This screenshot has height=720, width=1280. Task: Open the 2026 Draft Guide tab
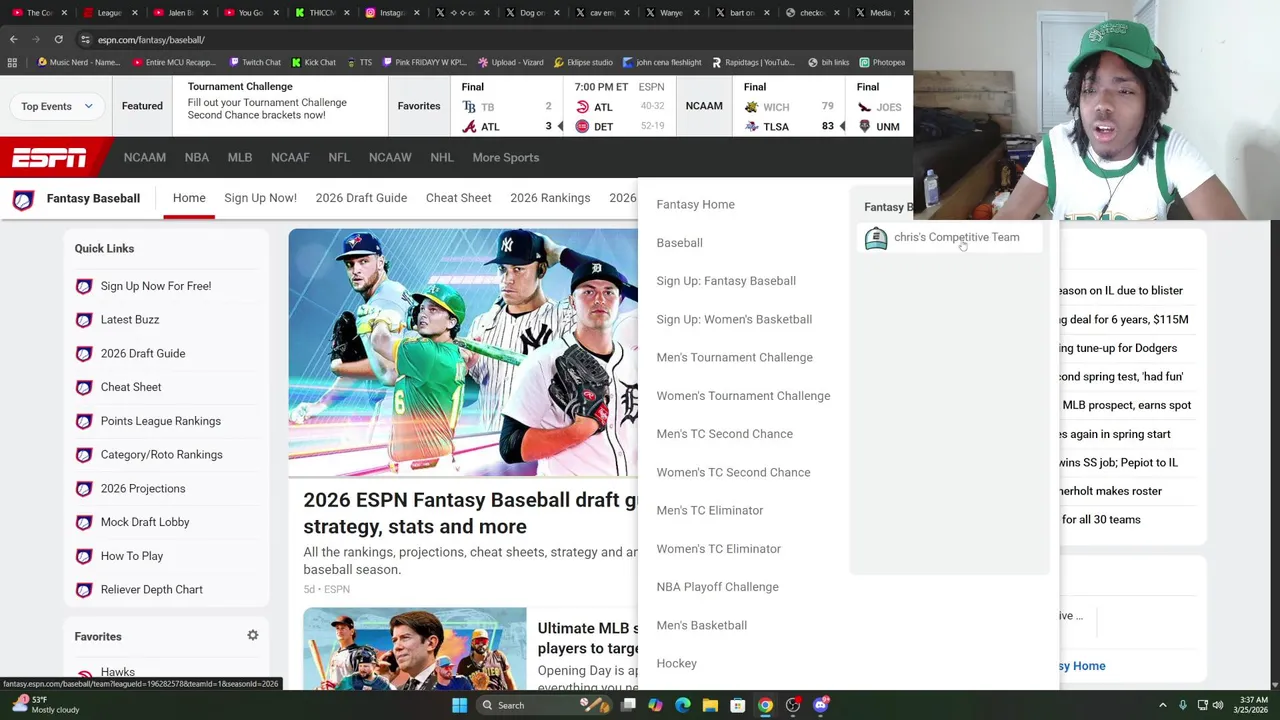point(361,198)
